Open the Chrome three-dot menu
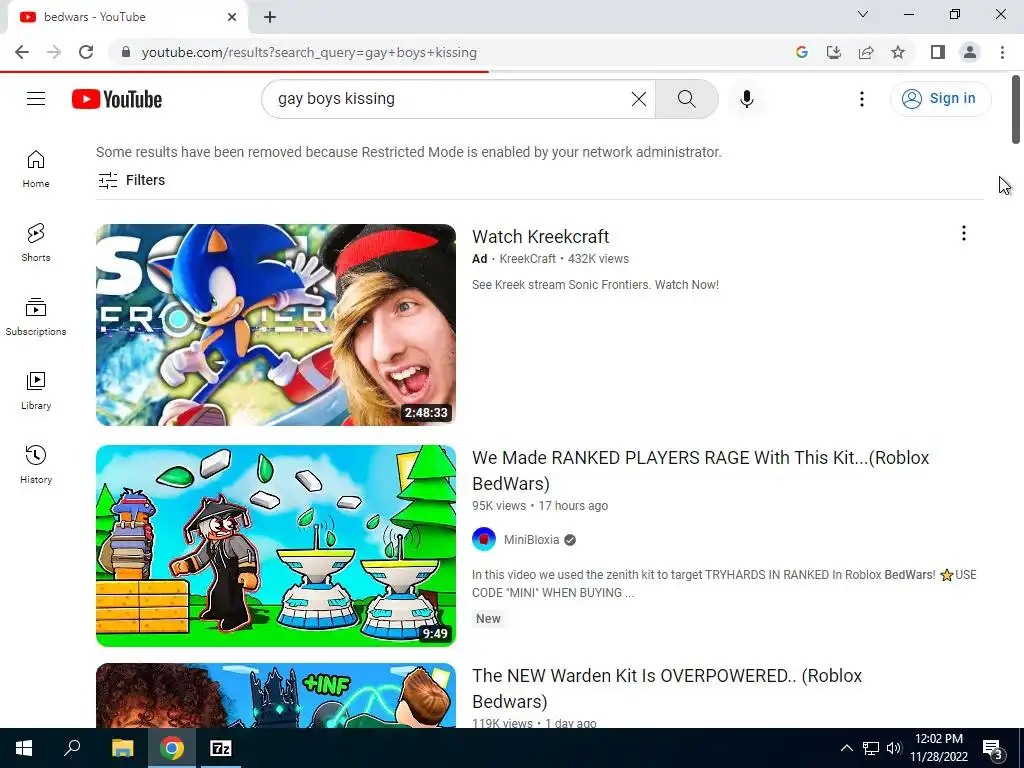The image size is (1024, 768). point(1002,52)
